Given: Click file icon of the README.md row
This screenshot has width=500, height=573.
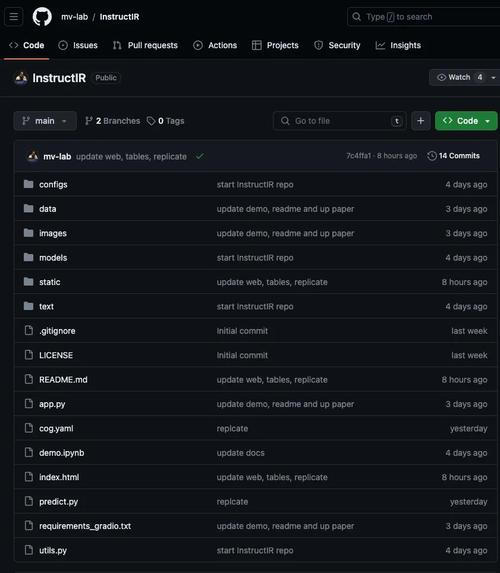Looking at the screenshot, I should pyautogui.click(x=29, y=379).
